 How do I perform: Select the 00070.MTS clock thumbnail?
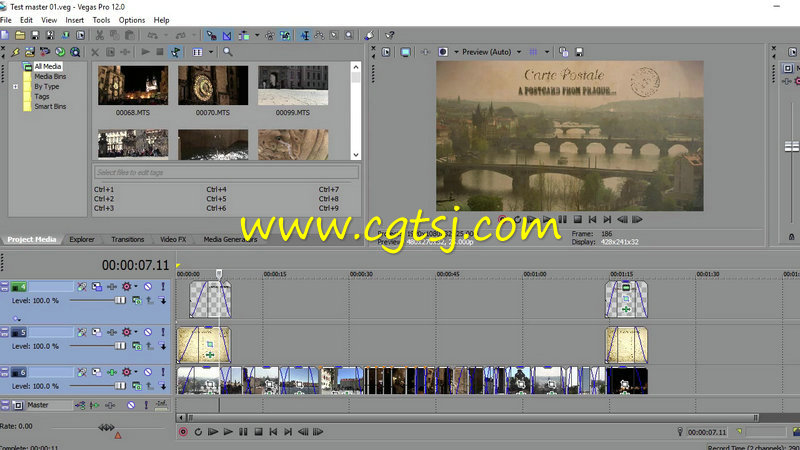click(213, 85)
